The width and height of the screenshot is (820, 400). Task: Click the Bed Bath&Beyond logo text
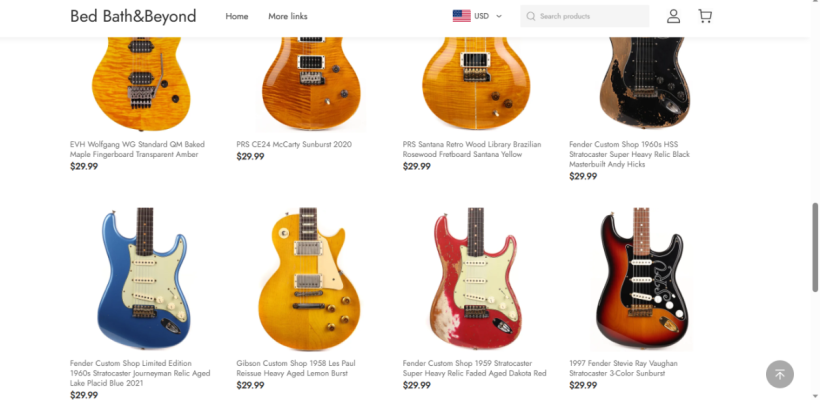133,16
